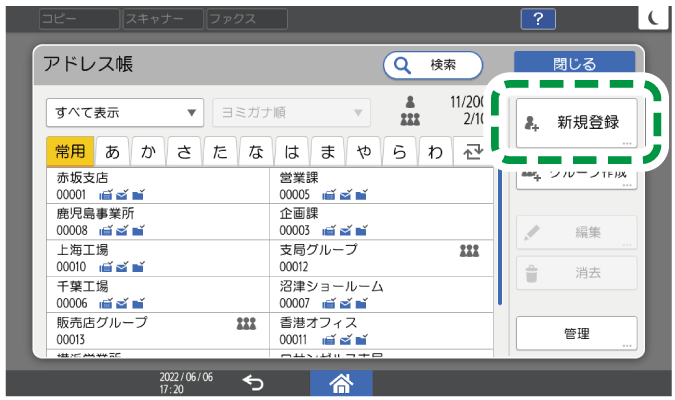Click the 閉じる button
The width and height of the screenshot is (675, 400).
574,63
